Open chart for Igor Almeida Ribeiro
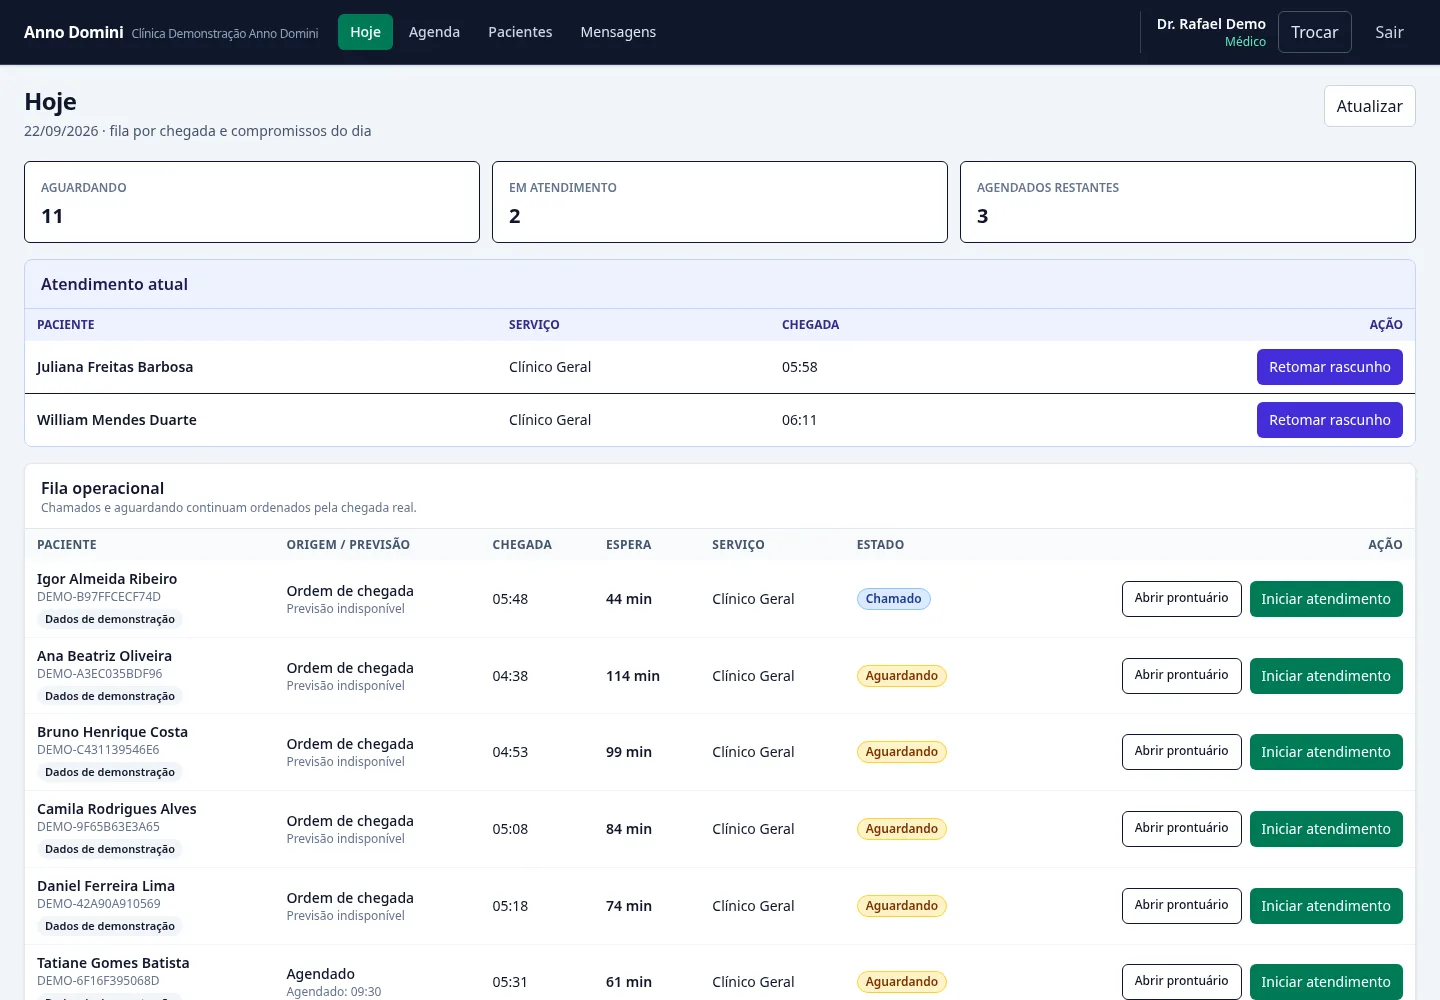 pos(1181,599)
